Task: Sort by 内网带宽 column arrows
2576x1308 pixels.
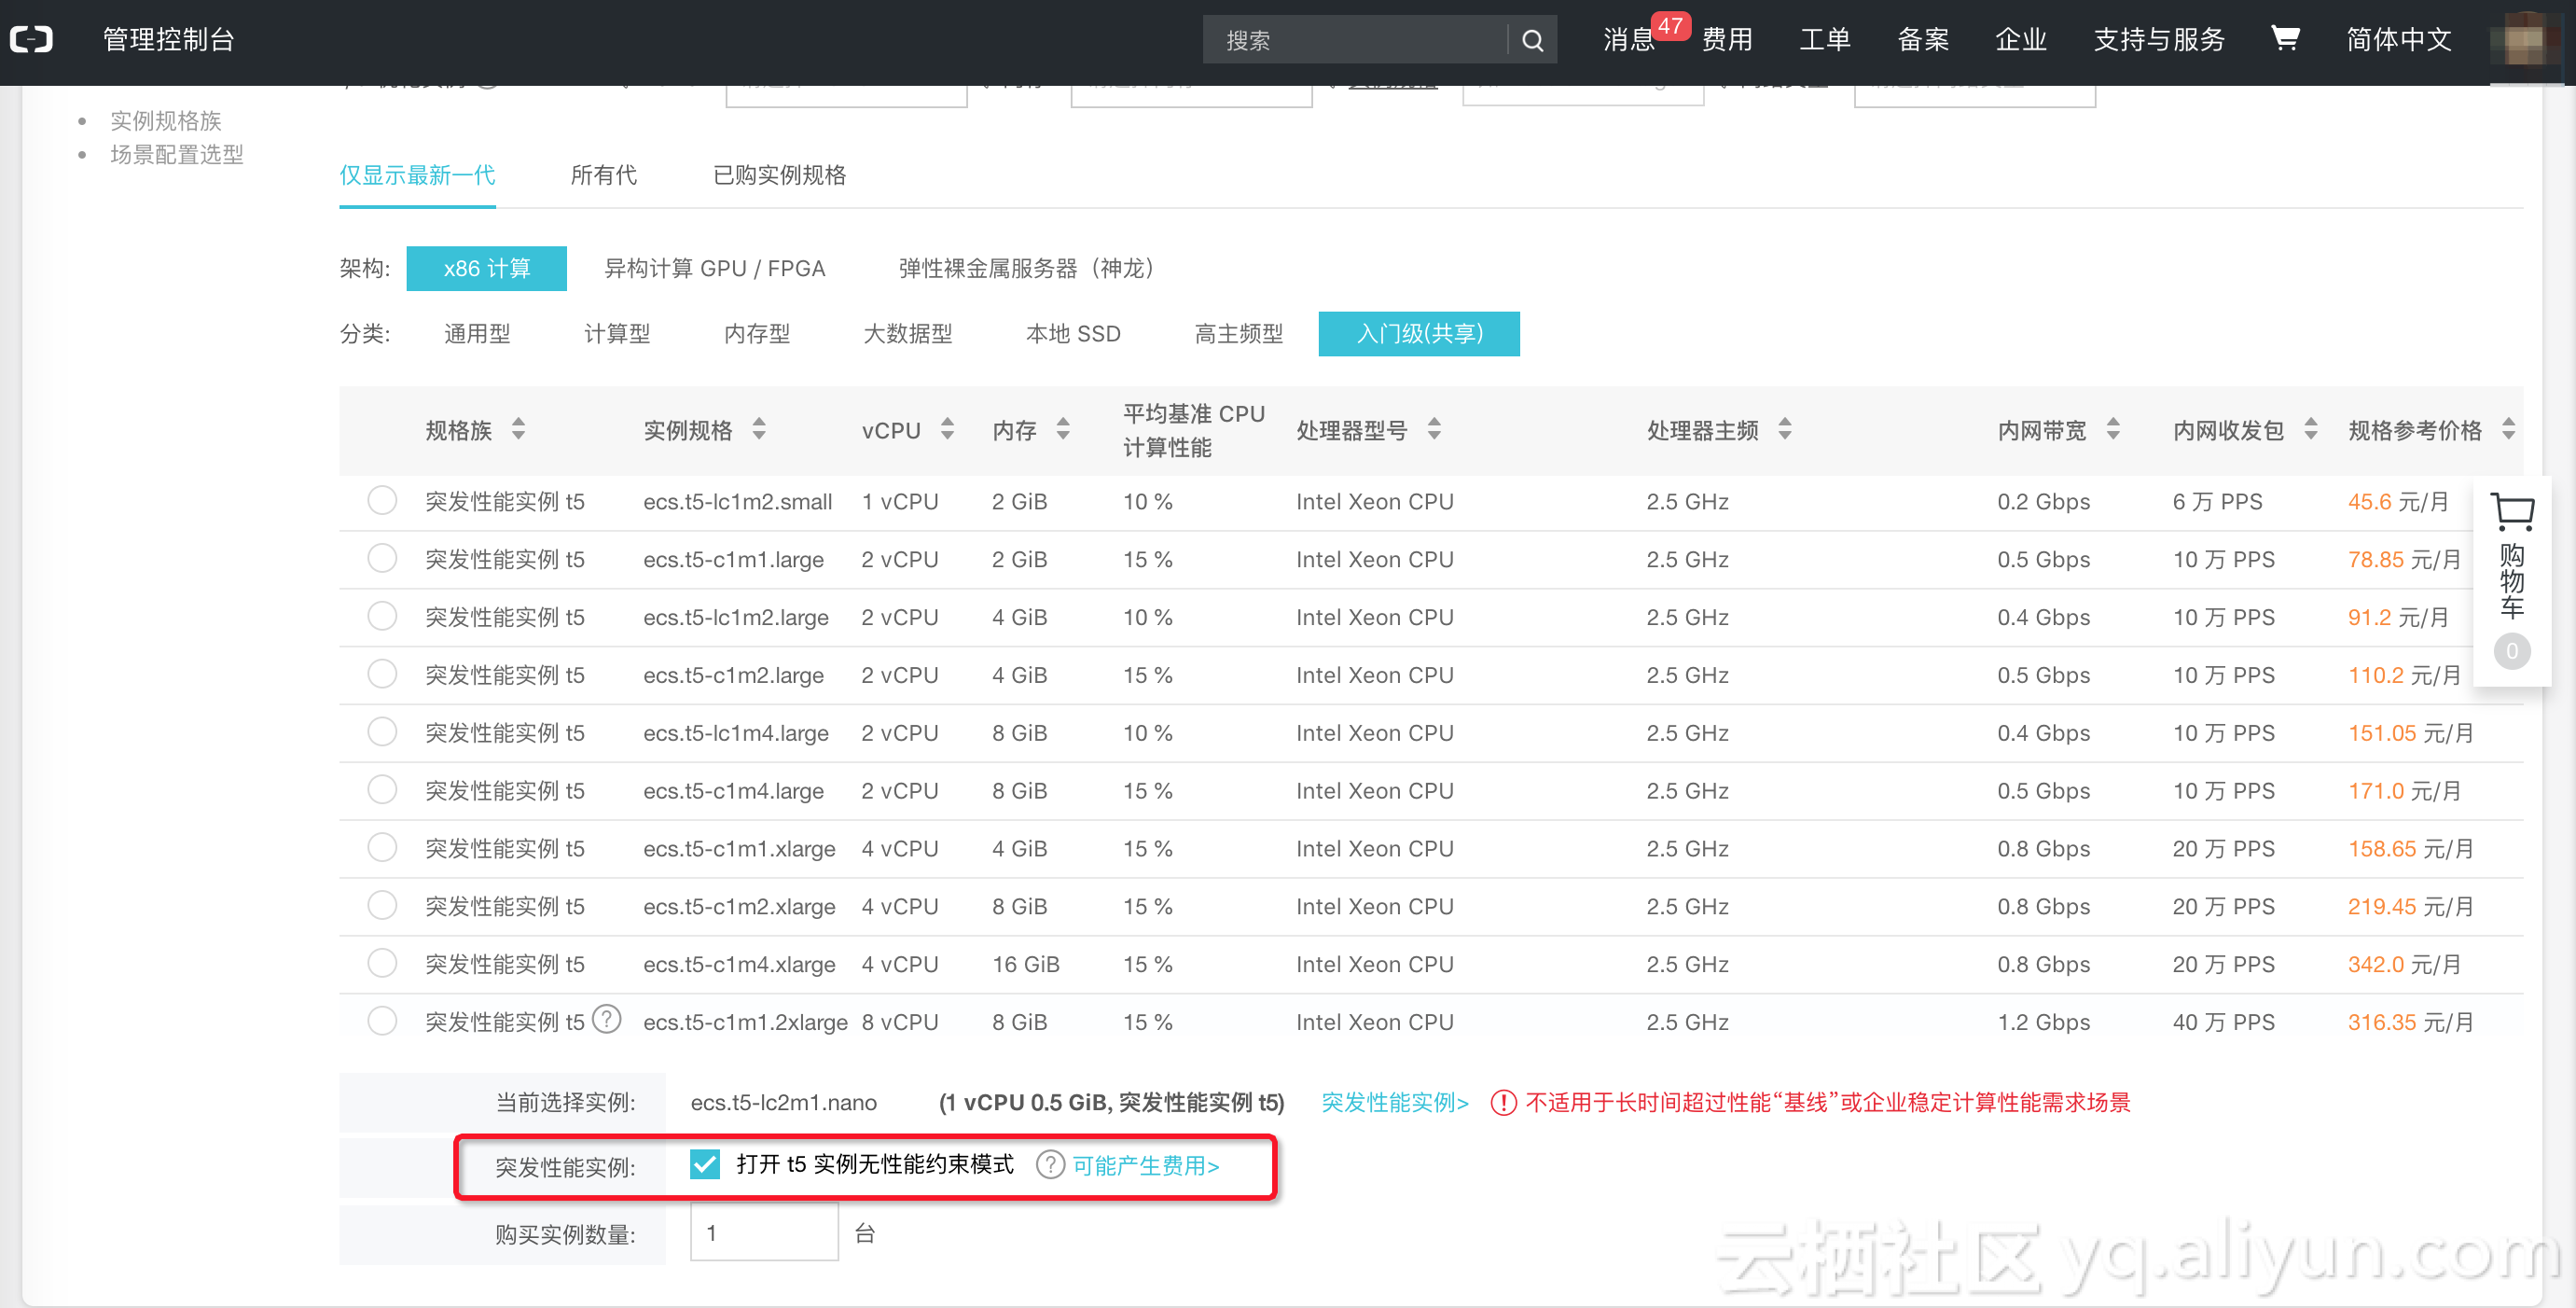Action: 2113,430
